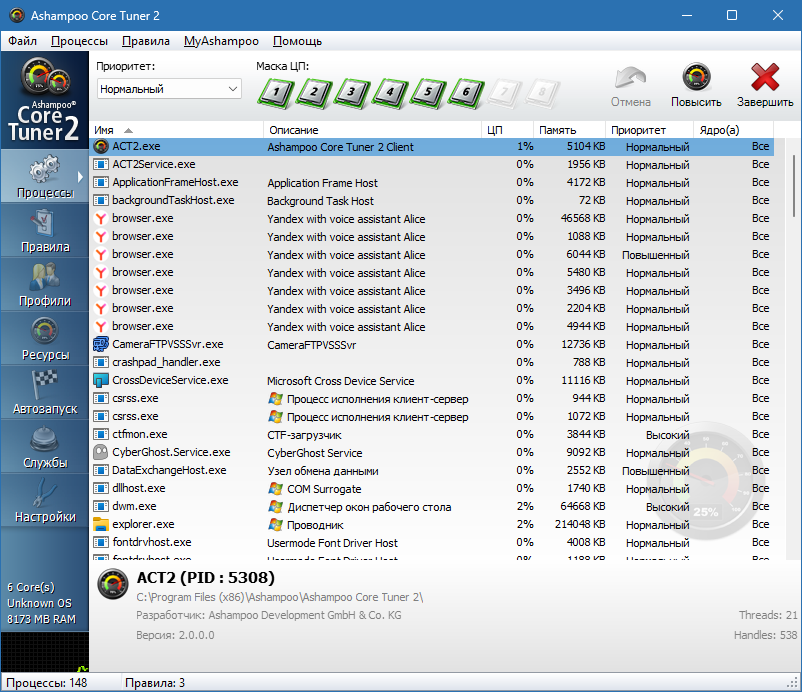
Task: Click the 214048 KB memory value
Action: coord(580,524)
